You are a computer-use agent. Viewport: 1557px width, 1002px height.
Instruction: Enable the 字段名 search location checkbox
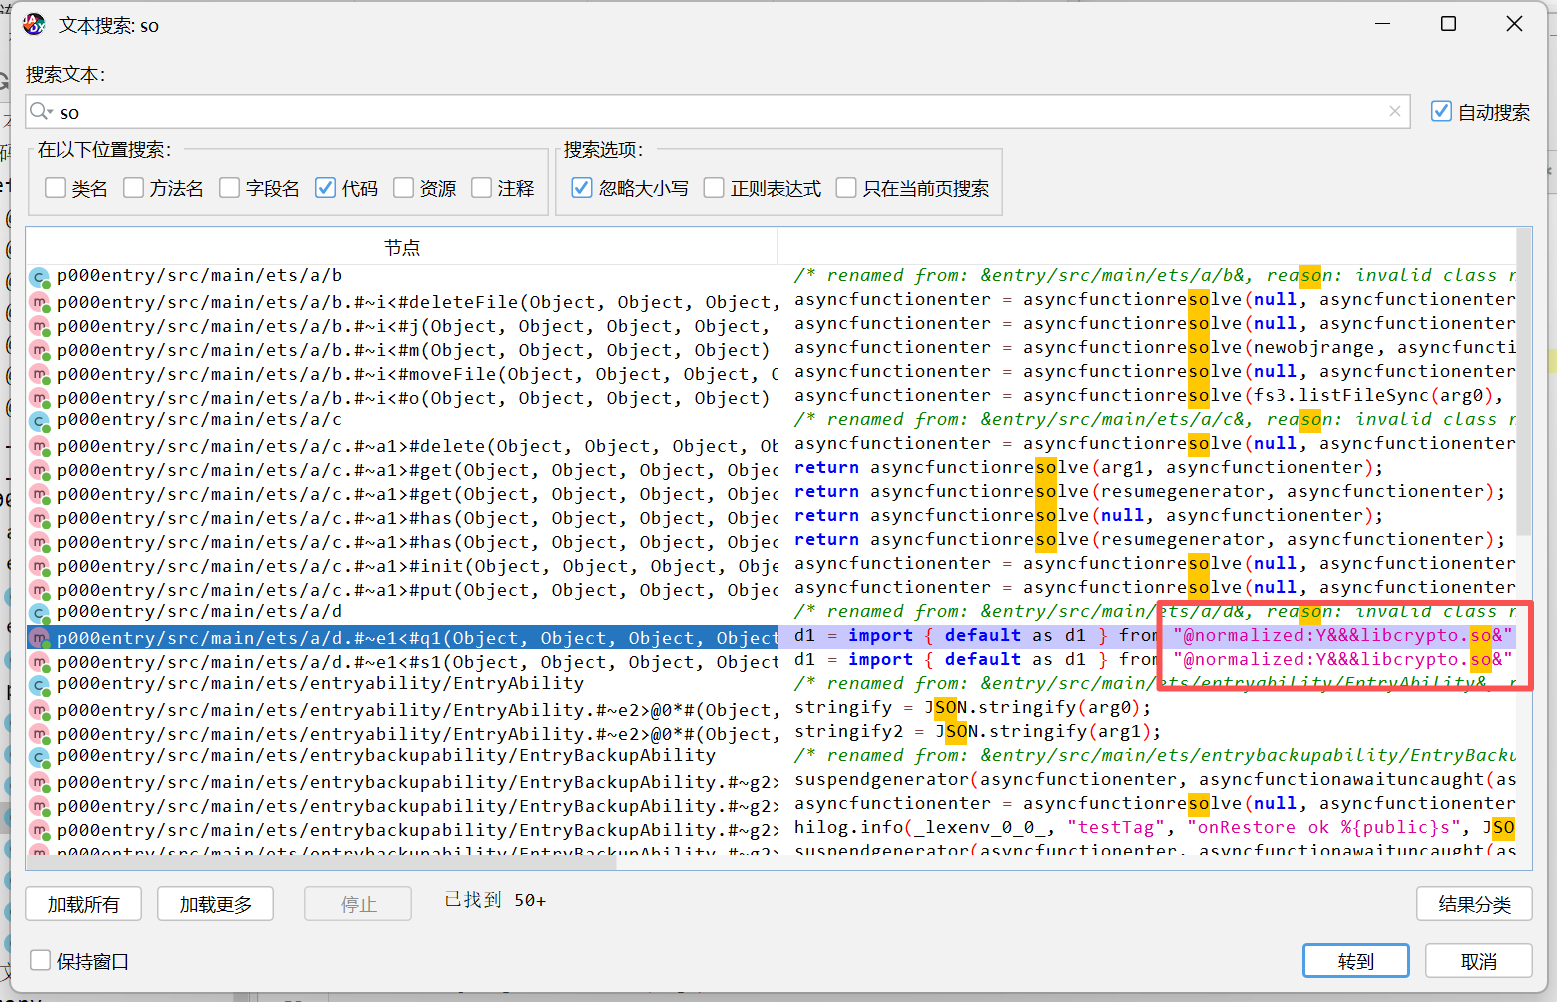pyautogui.click(x=230, y=188)
